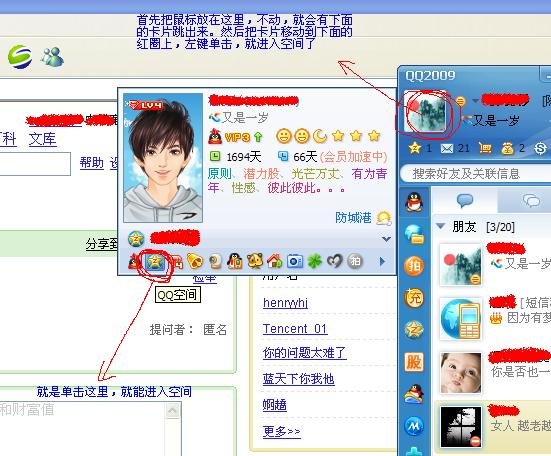This screenshot has width=551, height=456.
Task: Click the blue M round icon in sidebar
Action: pyautogui.click(x=414, y=426)
